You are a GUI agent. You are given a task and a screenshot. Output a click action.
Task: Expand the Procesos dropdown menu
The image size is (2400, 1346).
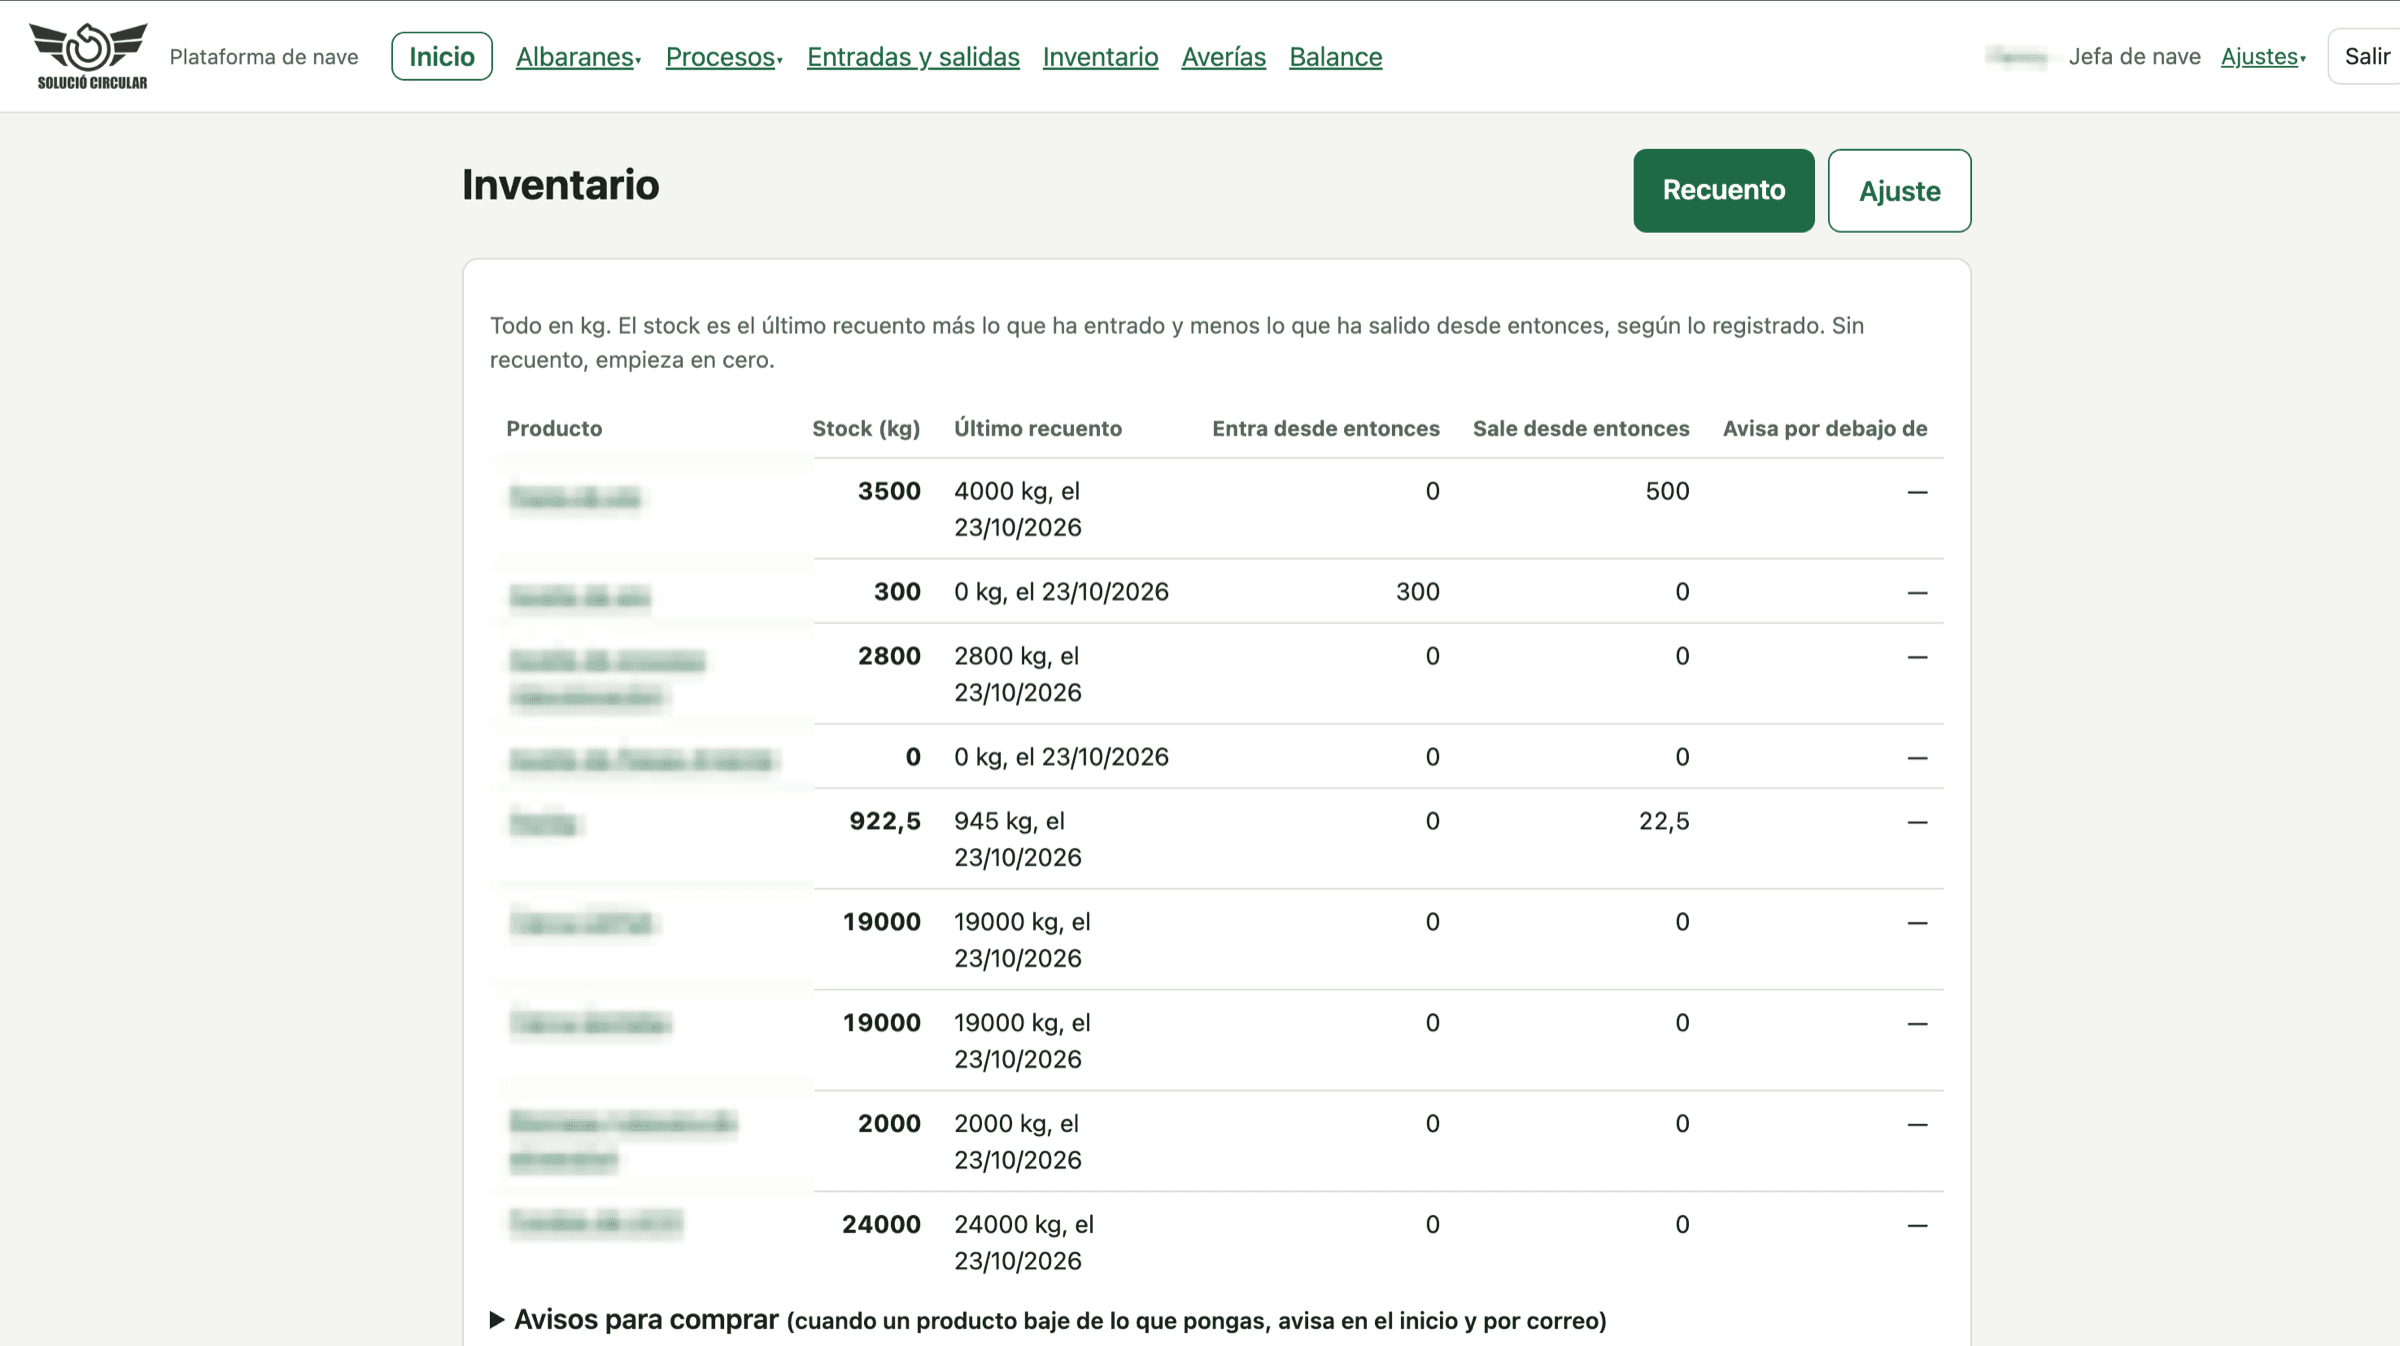click(x=724, y=57)
